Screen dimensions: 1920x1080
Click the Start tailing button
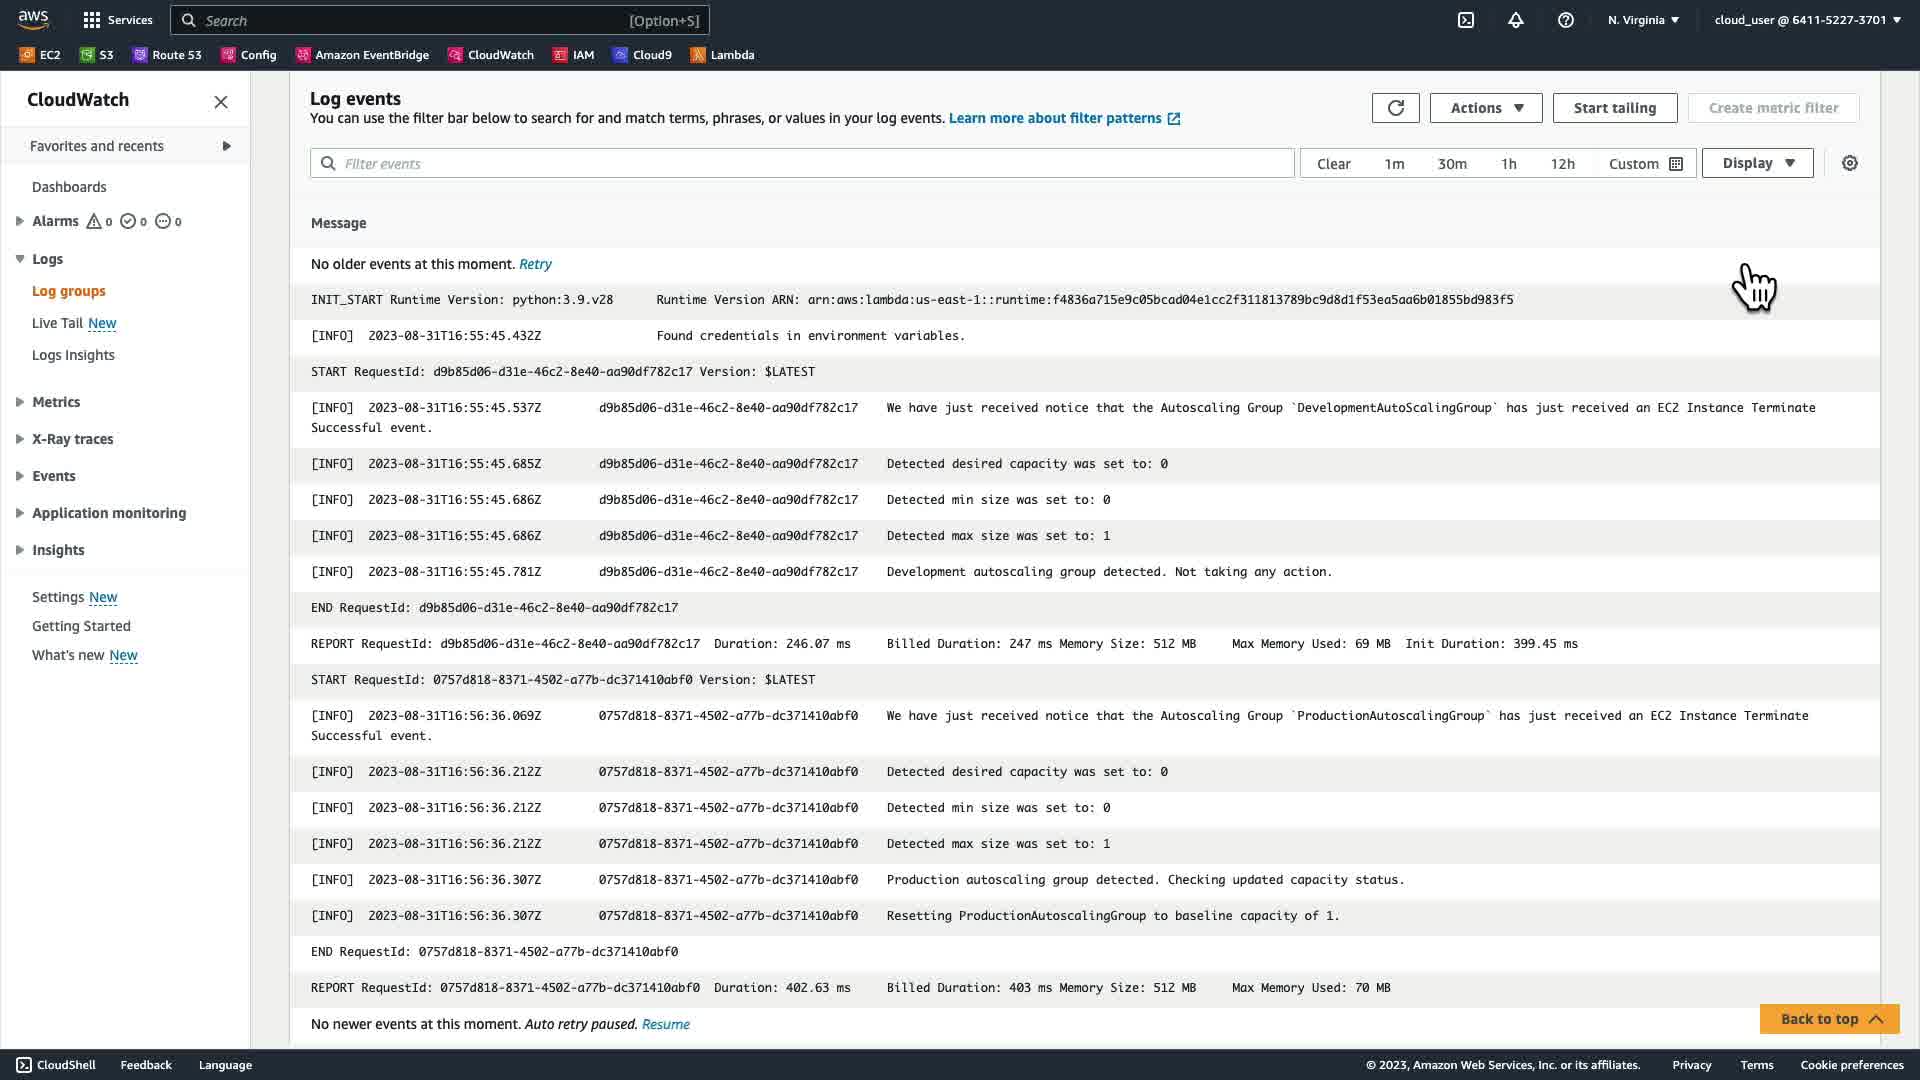pos(1614,108)
